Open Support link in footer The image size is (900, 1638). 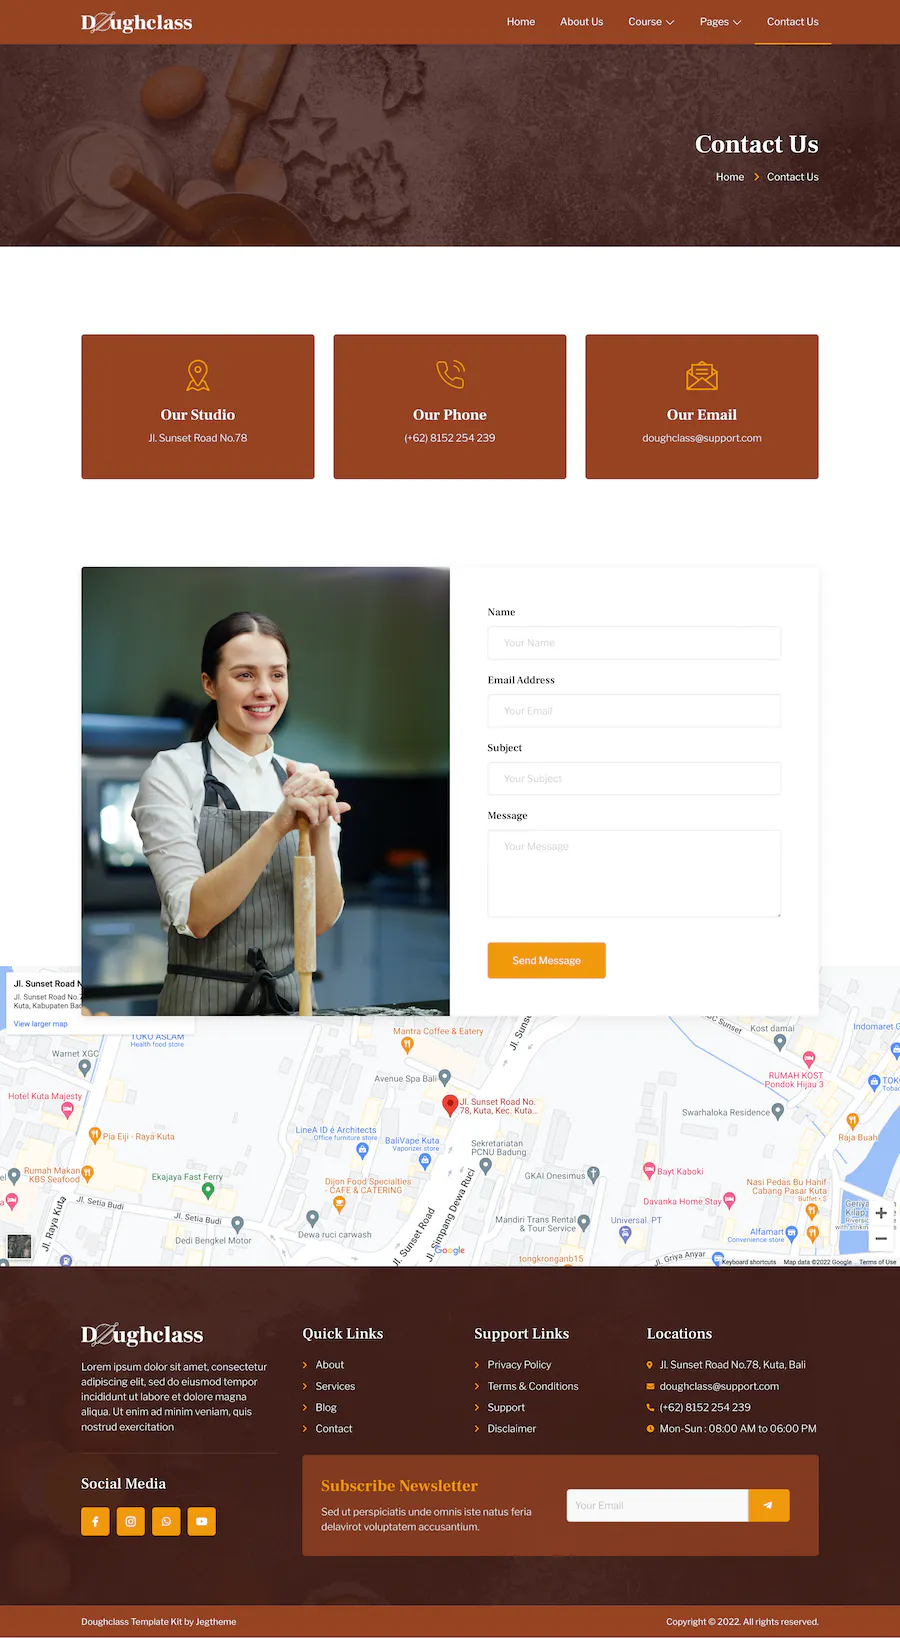506,1408
